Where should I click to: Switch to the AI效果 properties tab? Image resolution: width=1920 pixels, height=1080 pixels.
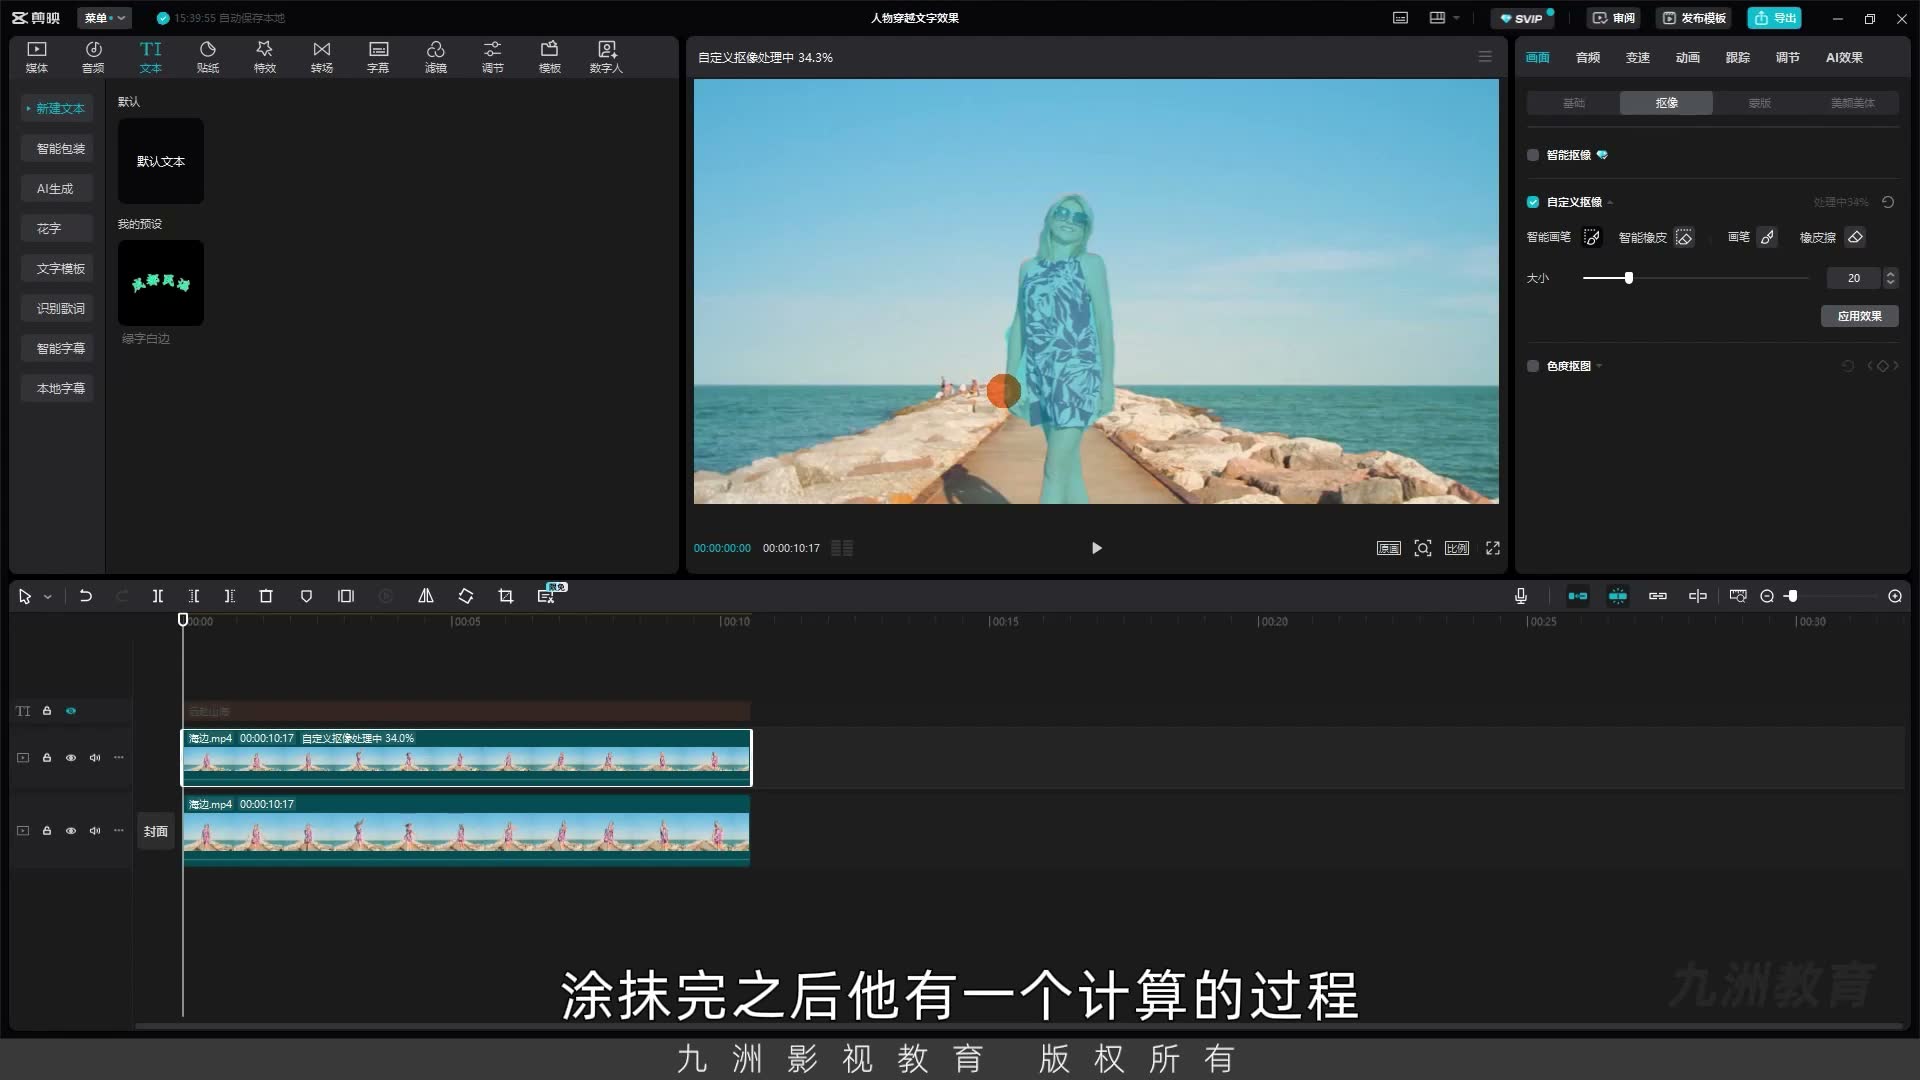[x=1844, y=57]
